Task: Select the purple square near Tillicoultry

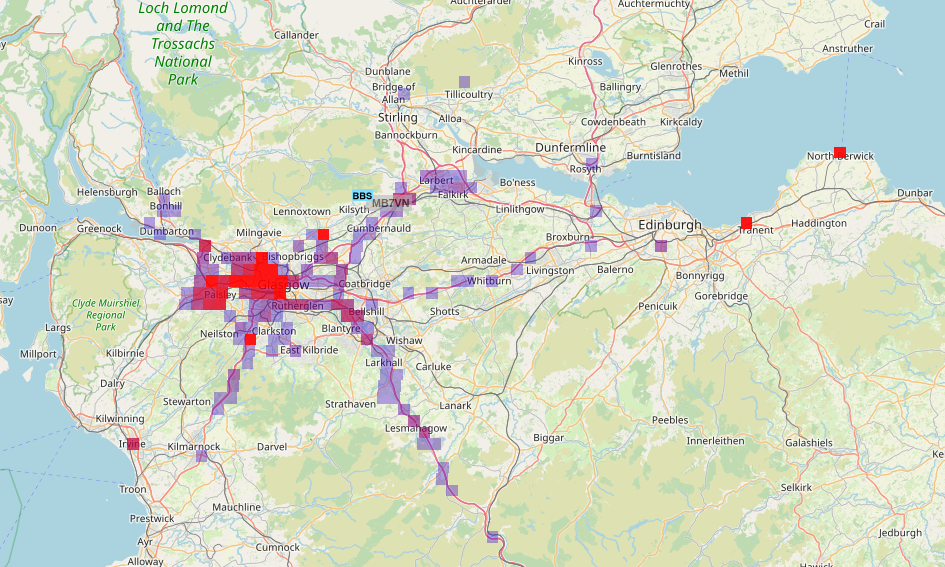Action: pyautogui.click(x=463, y=81)
